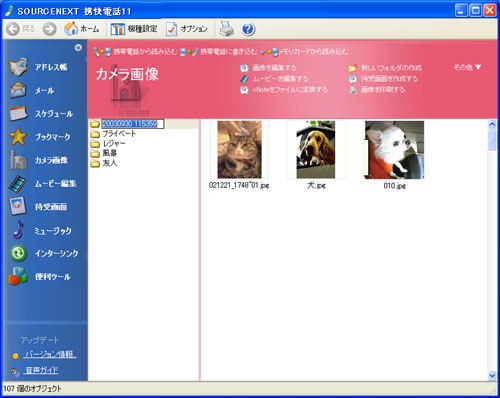500x398 pixels.
Task: Click the scrollbar down arrow in image pane
Action: coord(492,376)
